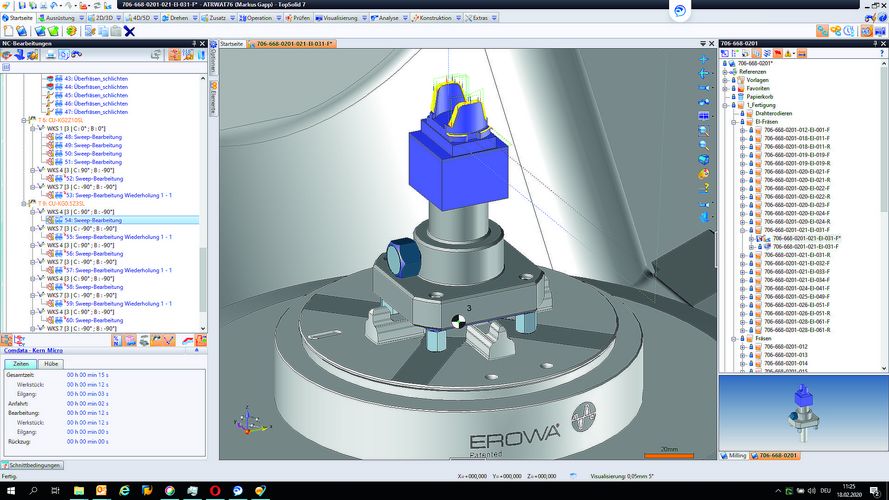
Task: Select 54: Sweep-Bearbeitung operation row
Action: point(122,220)
